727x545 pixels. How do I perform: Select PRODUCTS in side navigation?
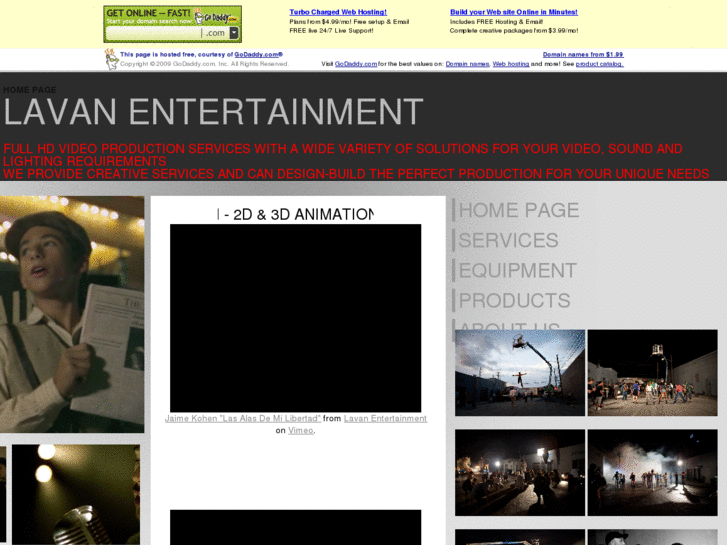(x=514, y=301)
